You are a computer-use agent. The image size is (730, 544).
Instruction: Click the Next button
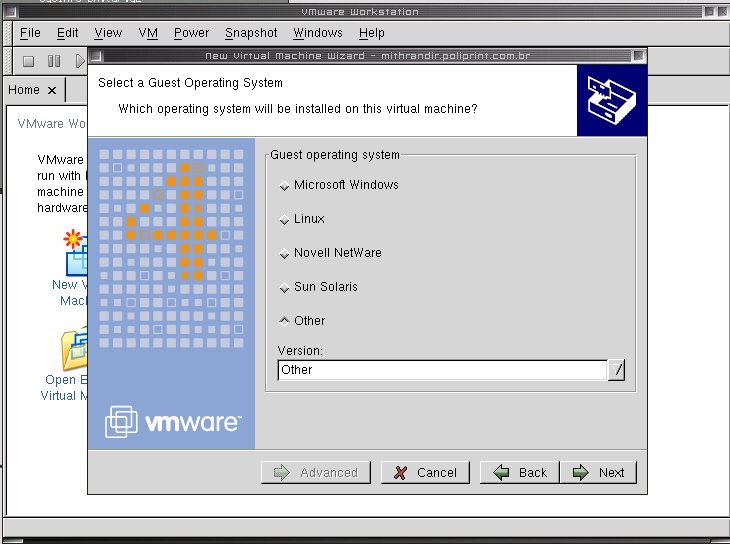point(599,472)
